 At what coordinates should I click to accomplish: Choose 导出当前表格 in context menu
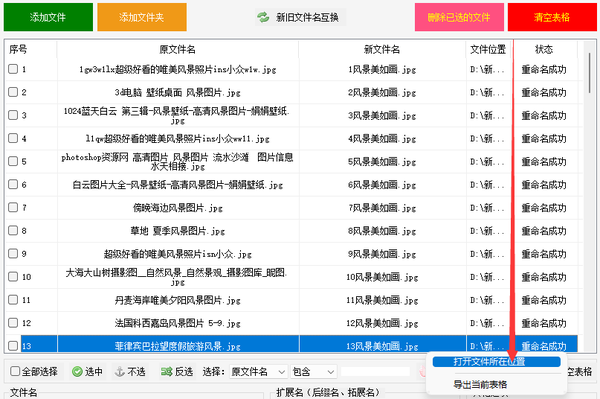[480, 384]
